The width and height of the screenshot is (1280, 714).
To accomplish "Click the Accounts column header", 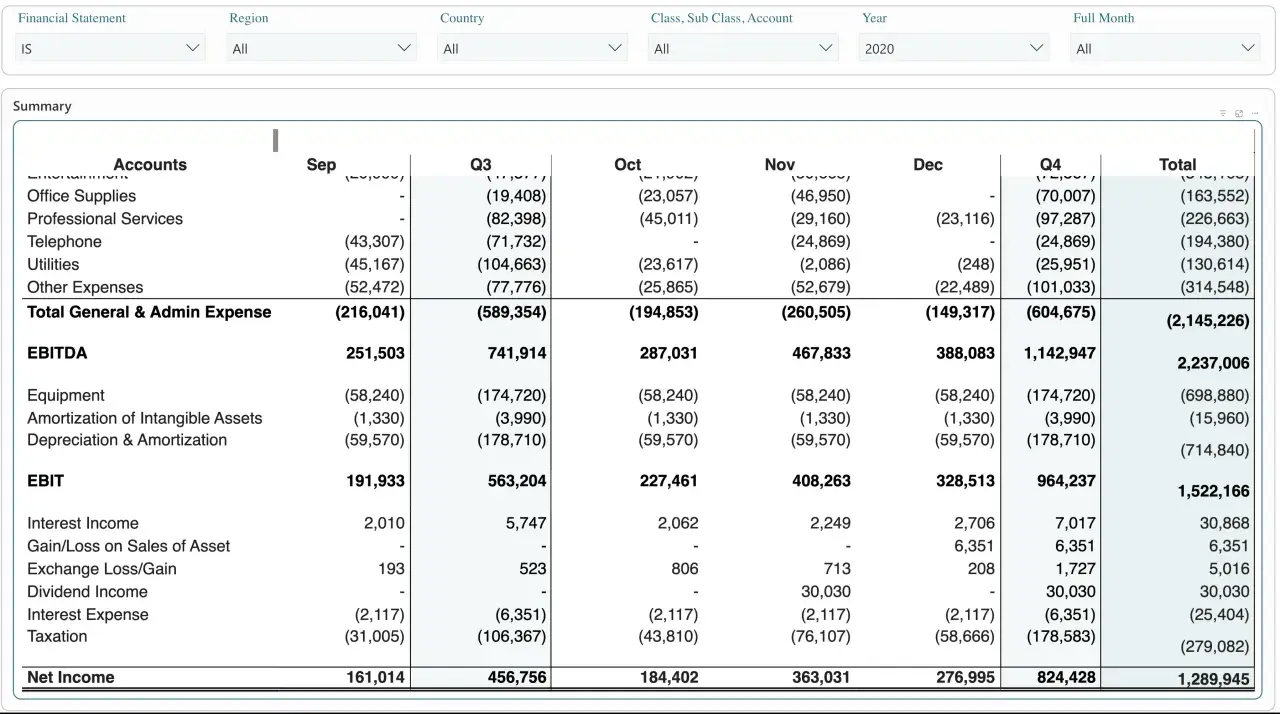I will click(x=150, y=164).
